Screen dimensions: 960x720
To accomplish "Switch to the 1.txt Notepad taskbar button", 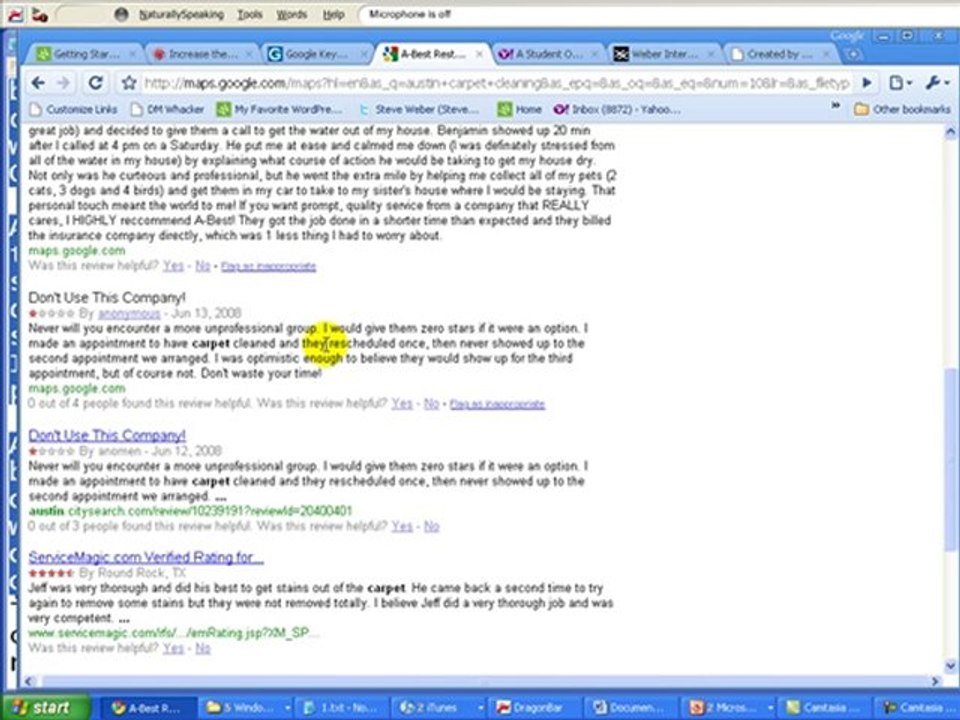I will tap(343, 708).
